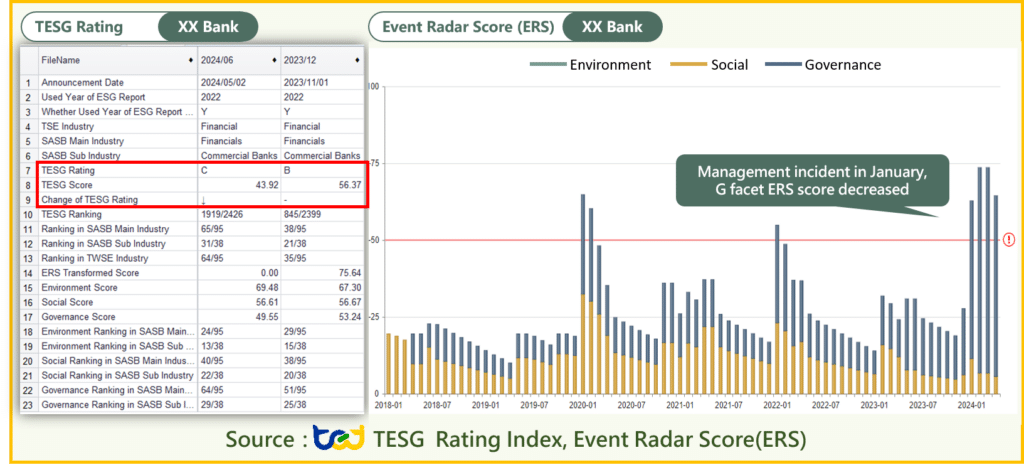Viewport: 1024px width, 465px height.
Task: Toggle Environment series in chart legend
Action: (x=590, y=65)
